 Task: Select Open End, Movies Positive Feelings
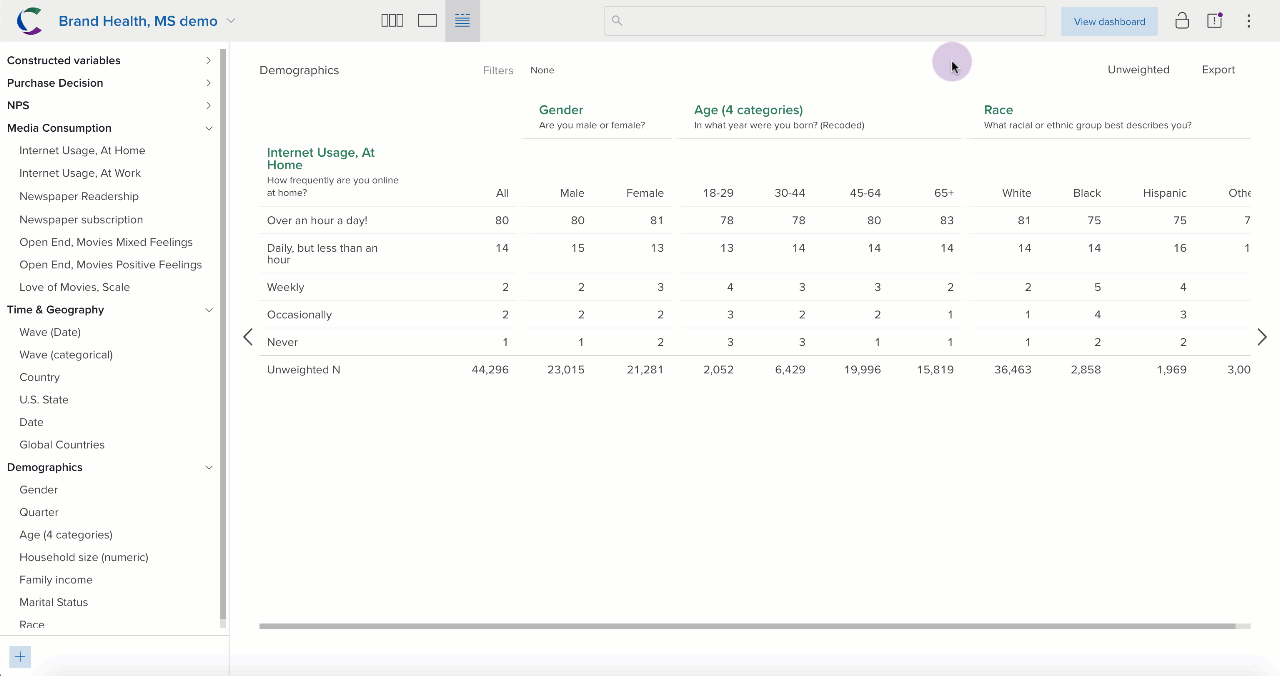(x=110, y=265)
